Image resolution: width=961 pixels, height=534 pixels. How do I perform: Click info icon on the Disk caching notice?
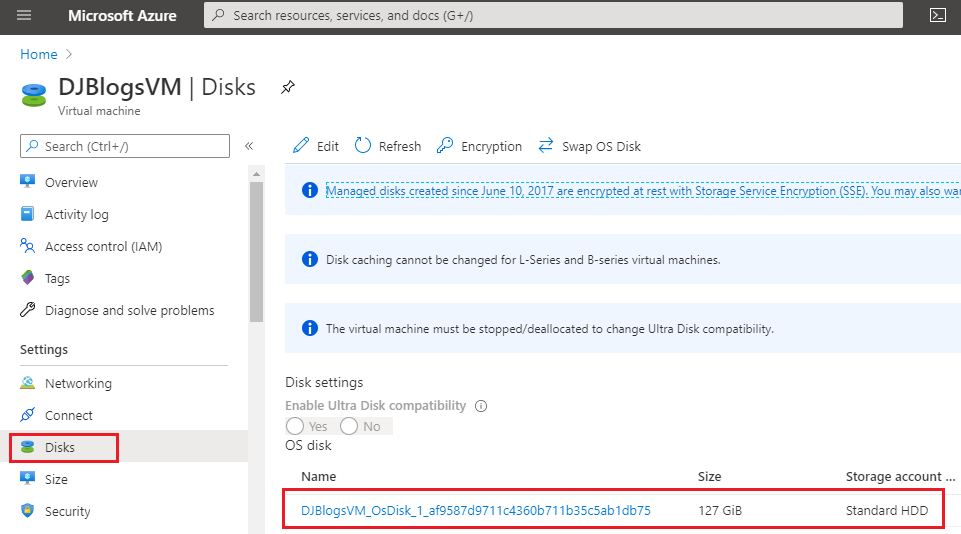pyautogui.click(x=310, y=259)
